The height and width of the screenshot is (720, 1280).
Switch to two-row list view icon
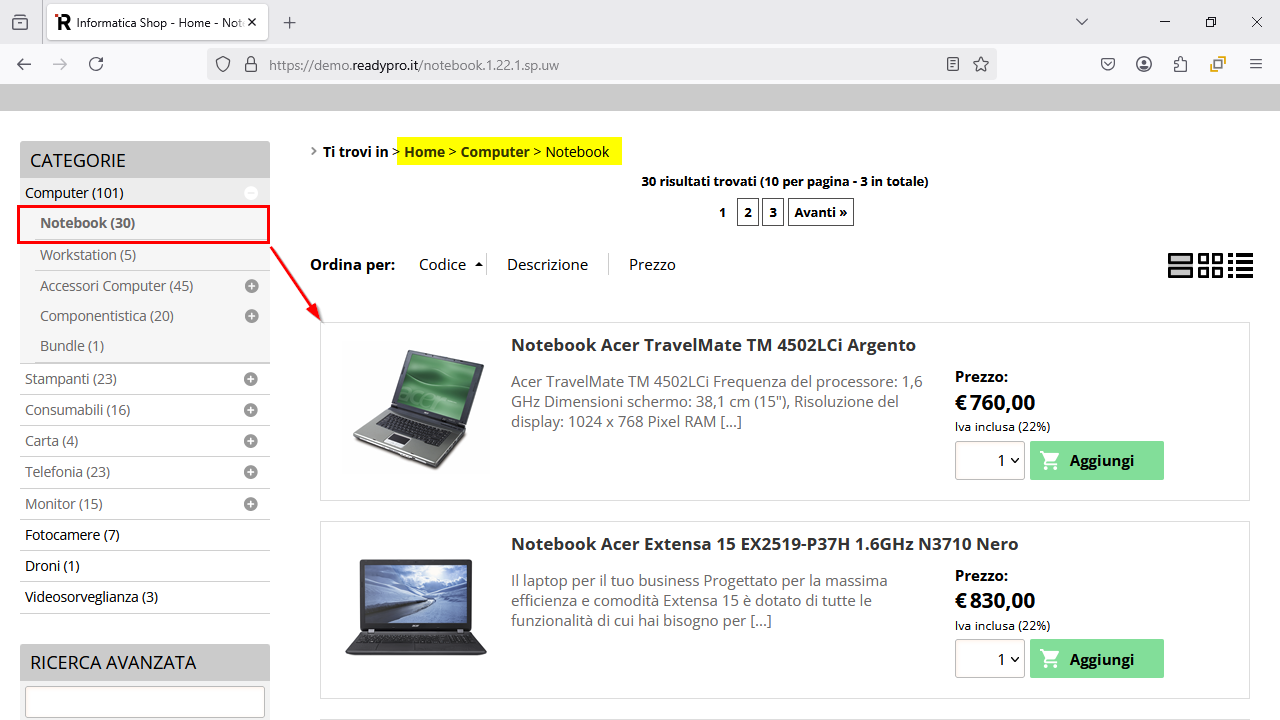click(1180, 265)
